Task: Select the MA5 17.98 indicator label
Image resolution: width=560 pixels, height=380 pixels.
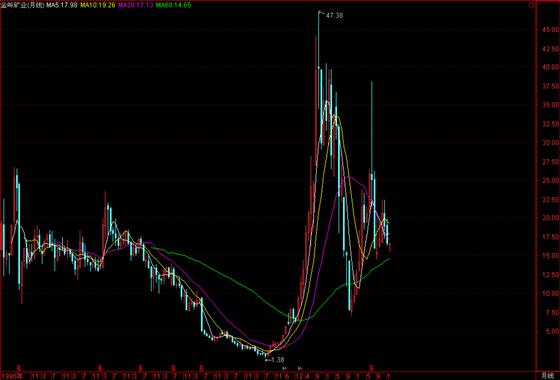Action: click(62, 5)
